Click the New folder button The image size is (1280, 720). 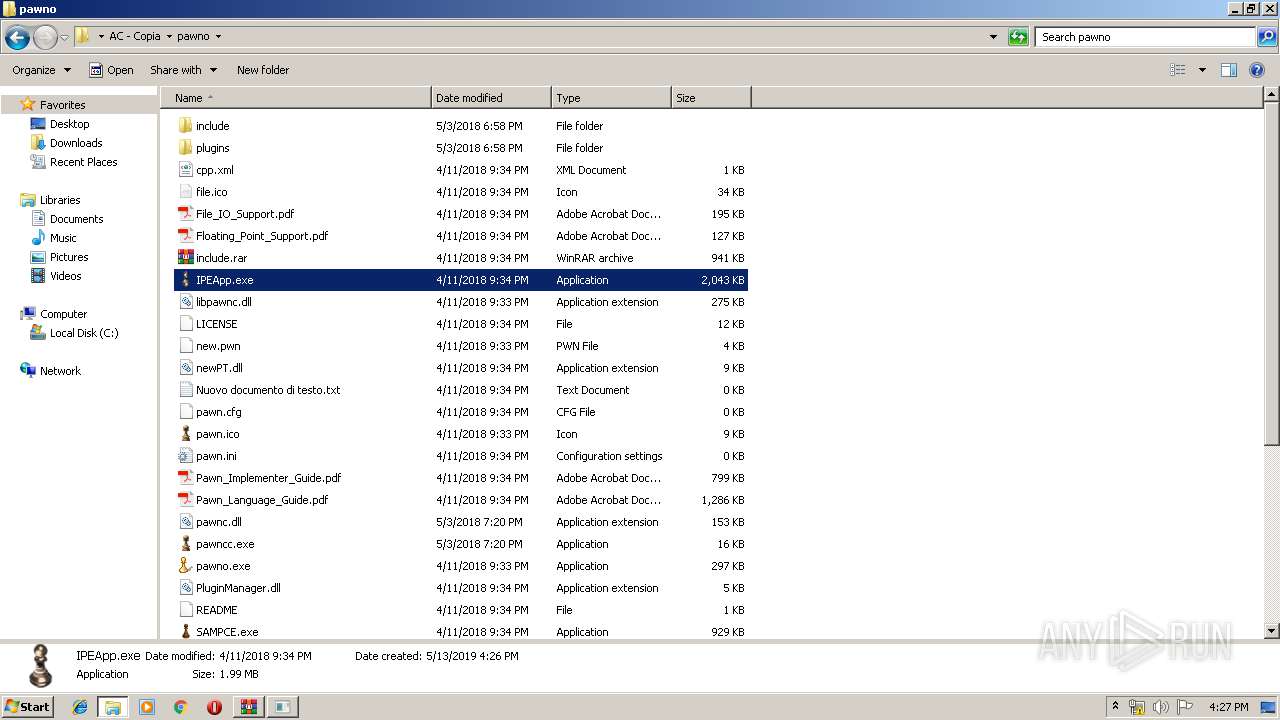263,70
